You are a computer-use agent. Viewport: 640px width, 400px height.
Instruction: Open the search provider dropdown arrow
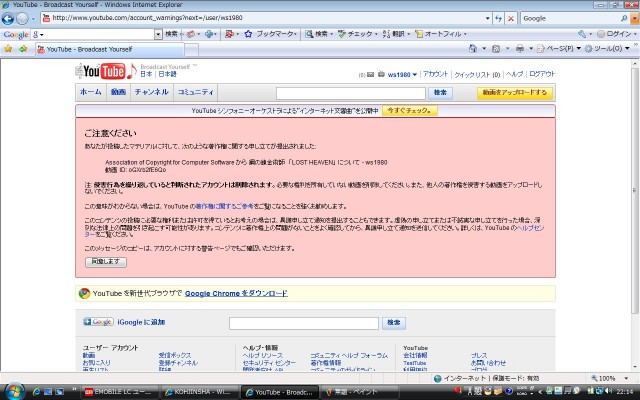tap(634, 18)
